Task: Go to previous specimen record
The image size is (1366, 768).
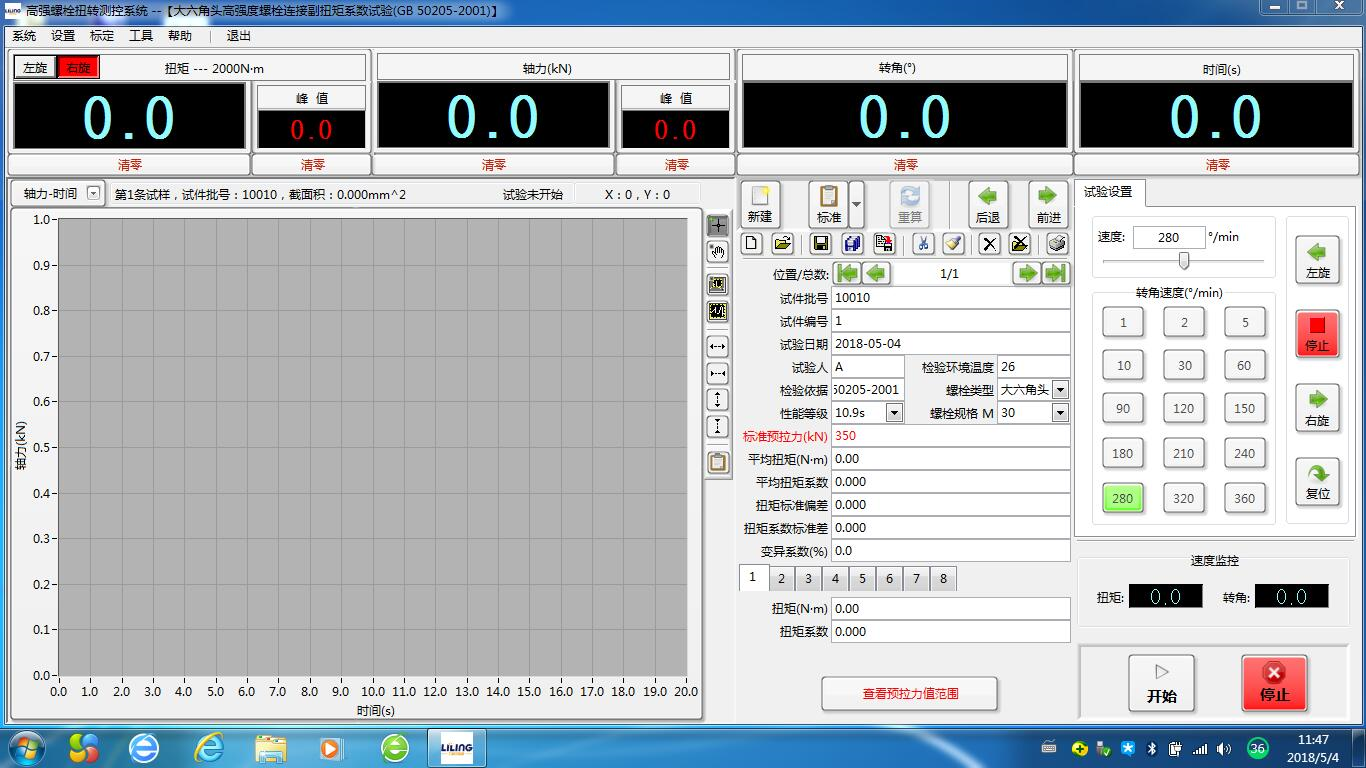Action: pos(876,273)
